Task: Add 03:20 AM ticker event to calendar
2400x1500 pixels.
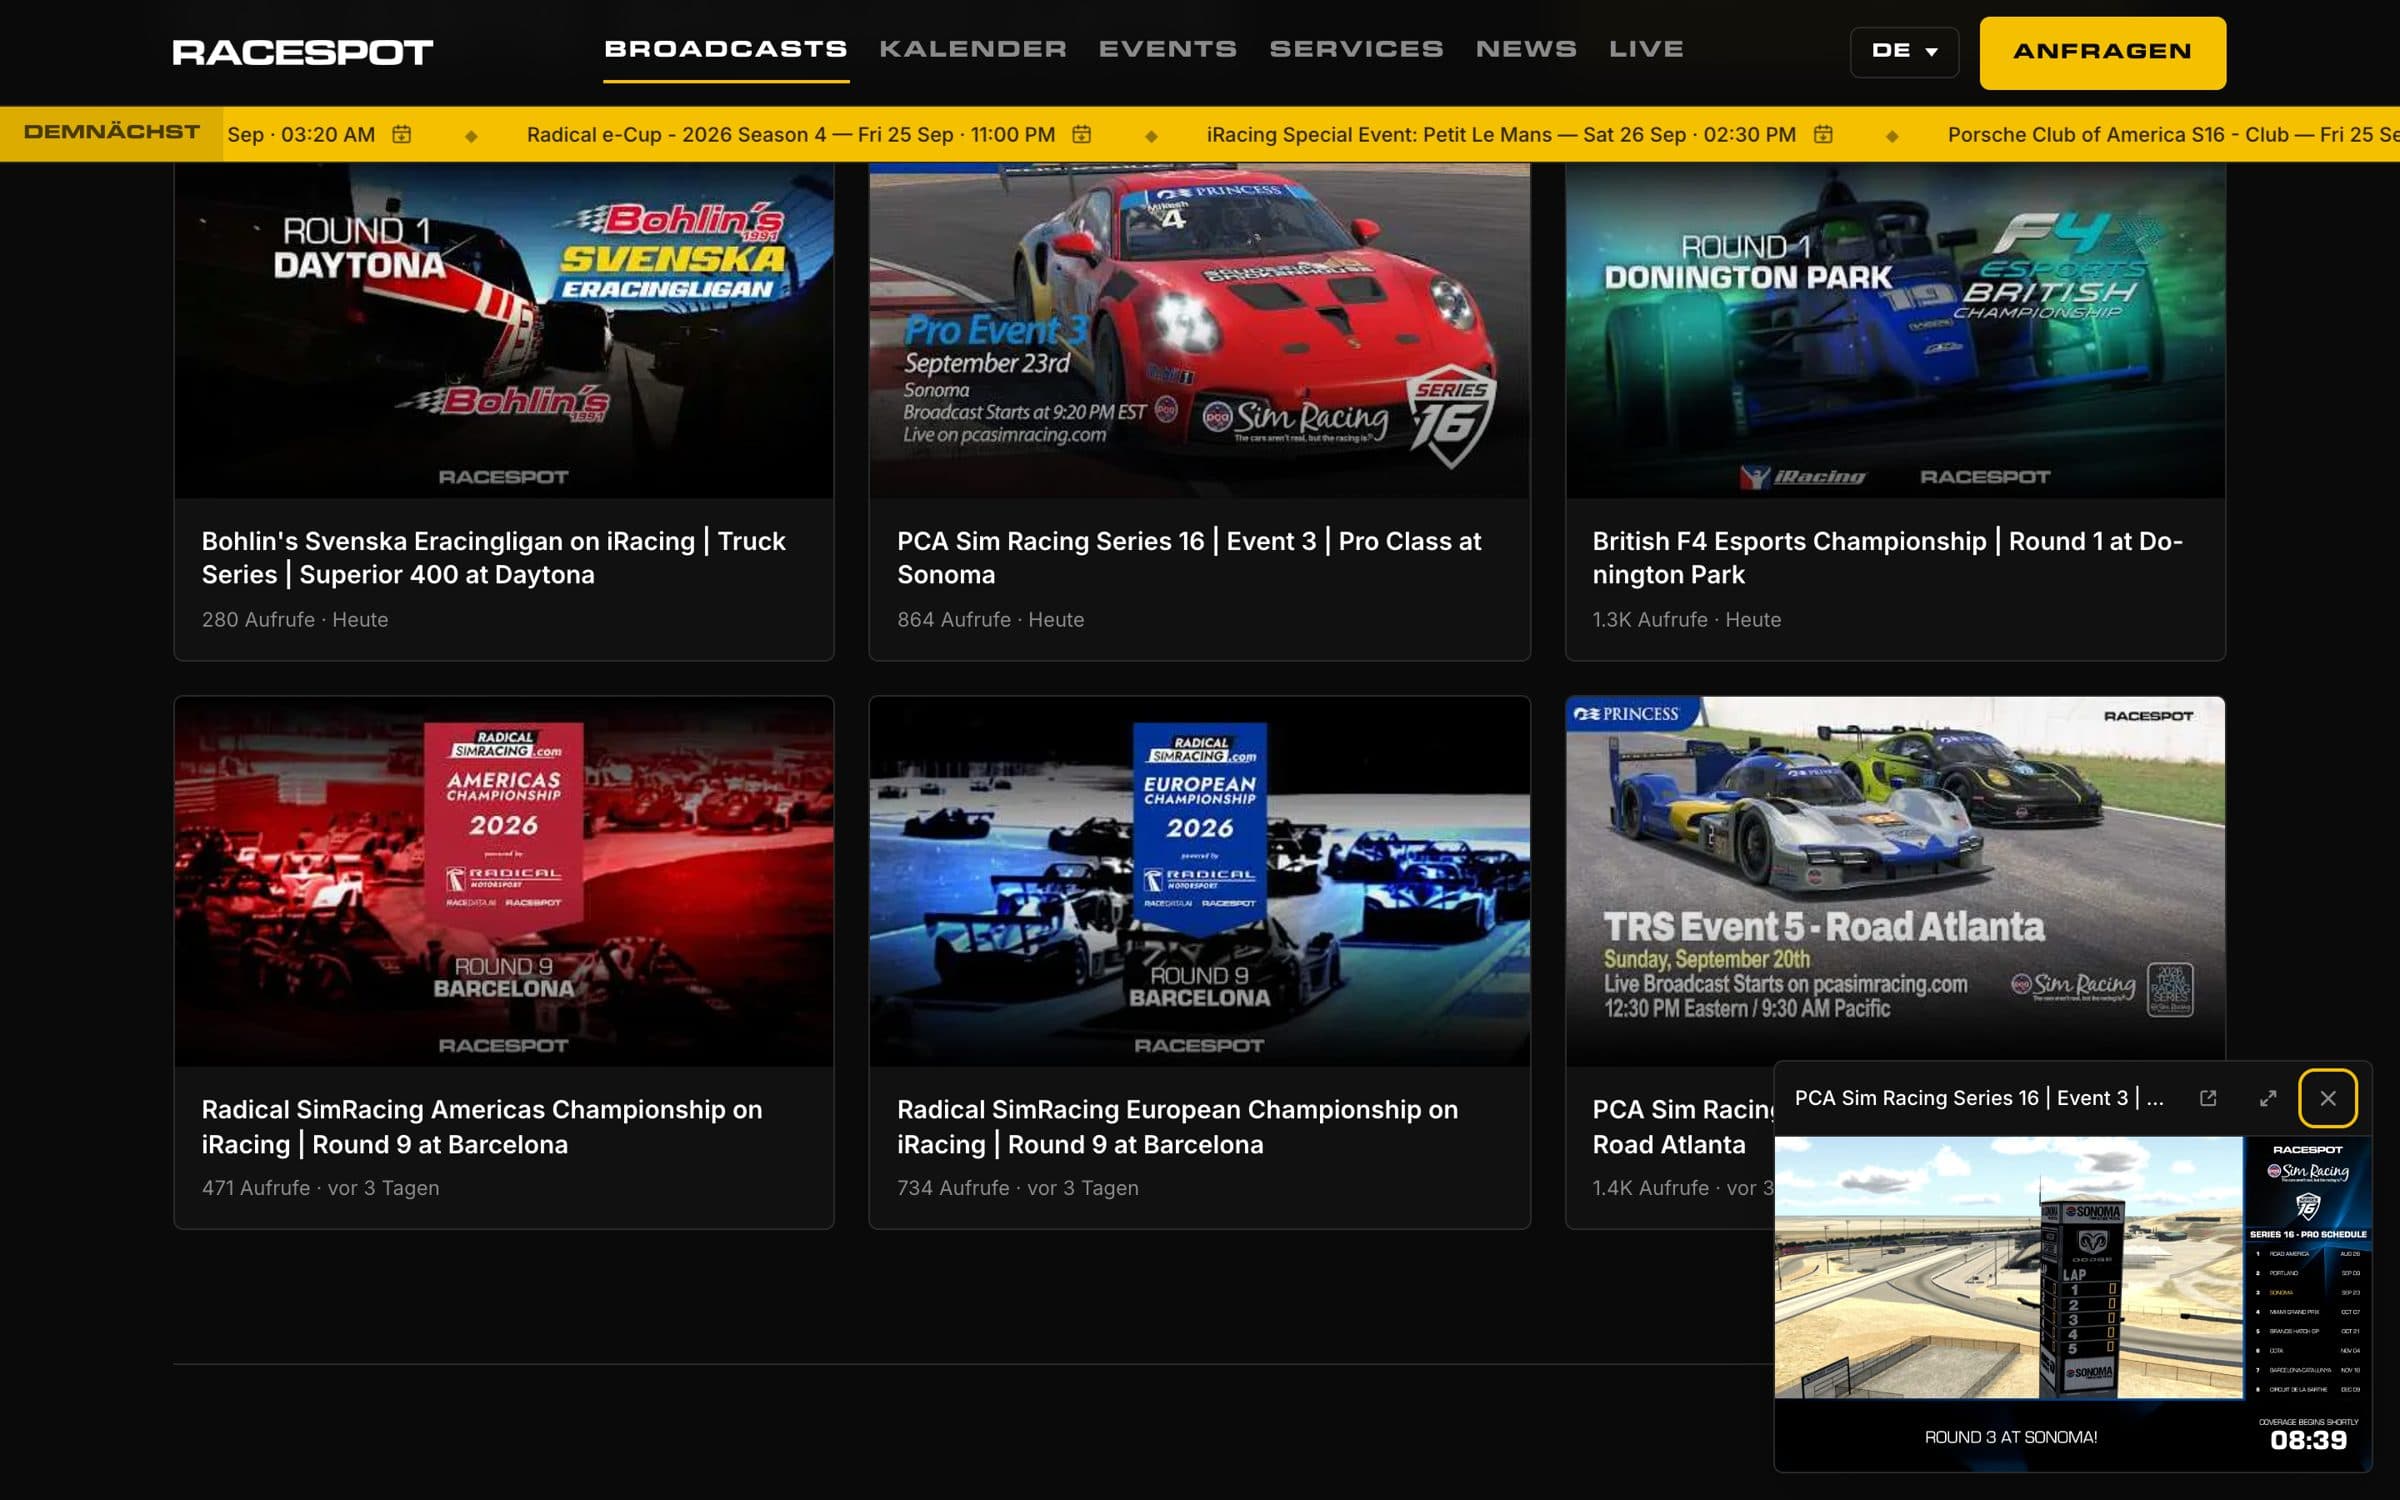Action: [x=401, y=134]
